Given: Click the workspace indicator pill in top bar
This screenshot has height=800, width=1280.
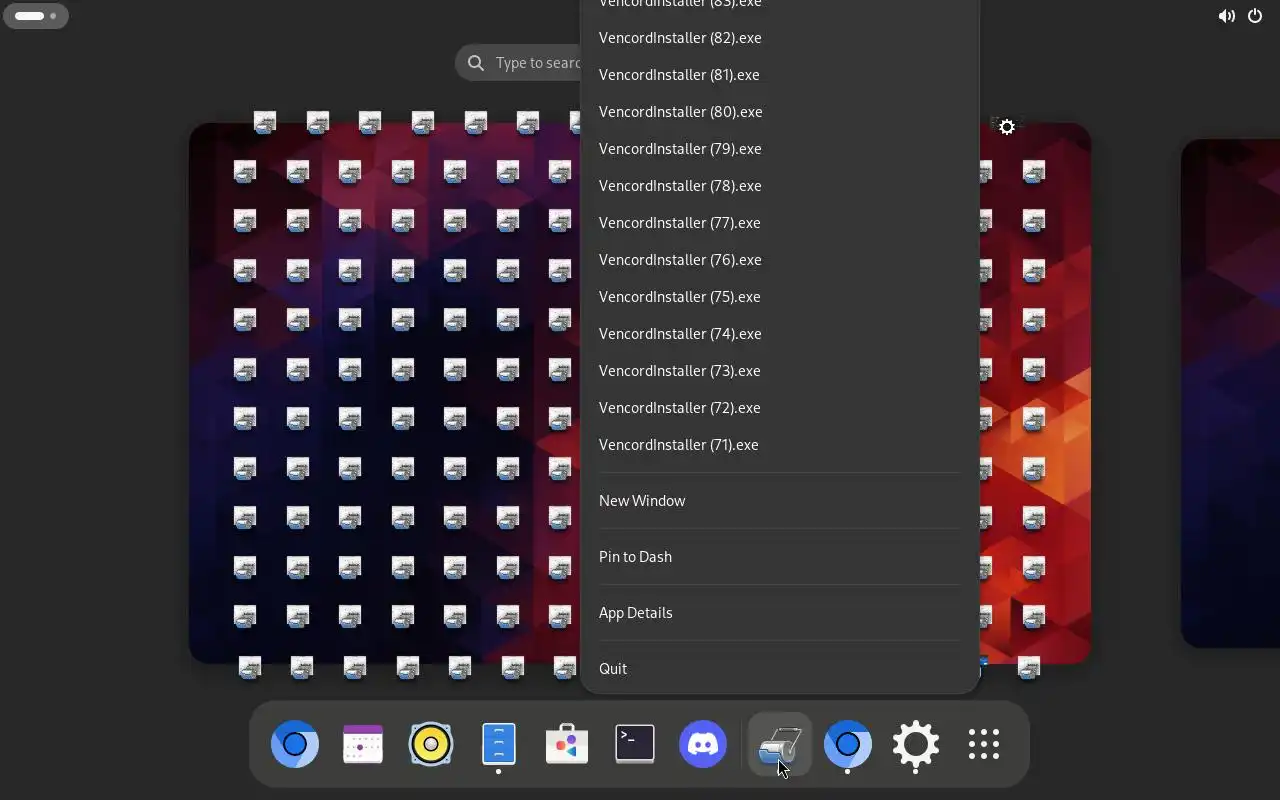Looking at the screenshot, I should click(x=36, y=16).
